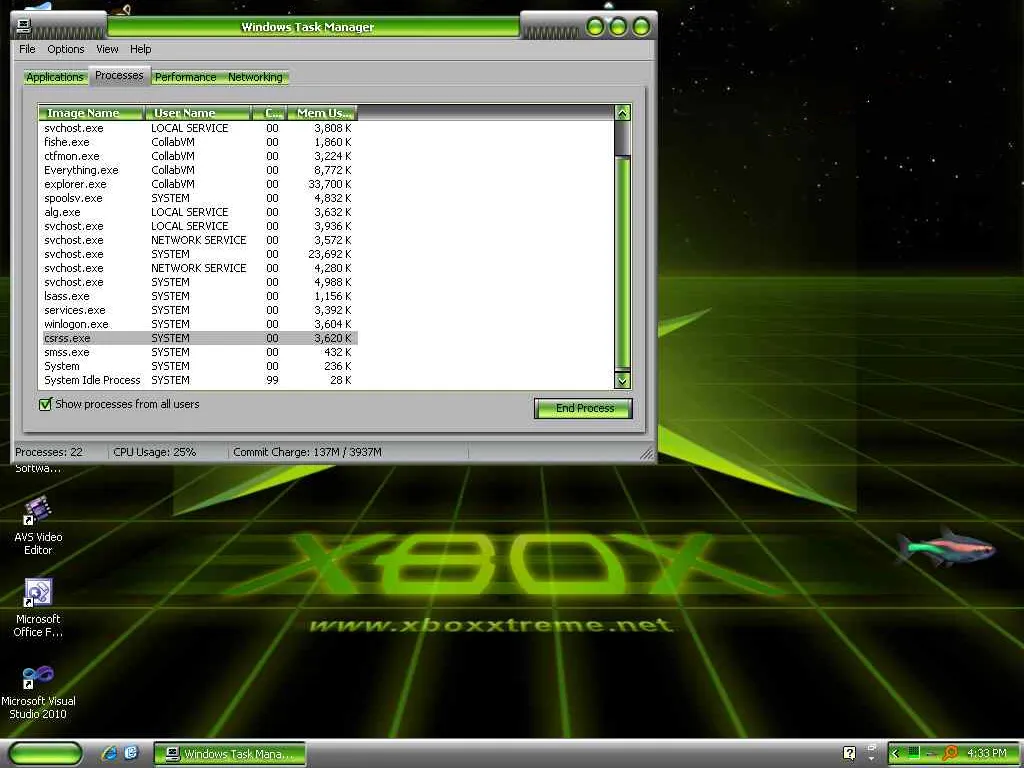Switch to the Applications tab
The width and height of the screenshot is (1024, 768).
[x=55, y=77]
